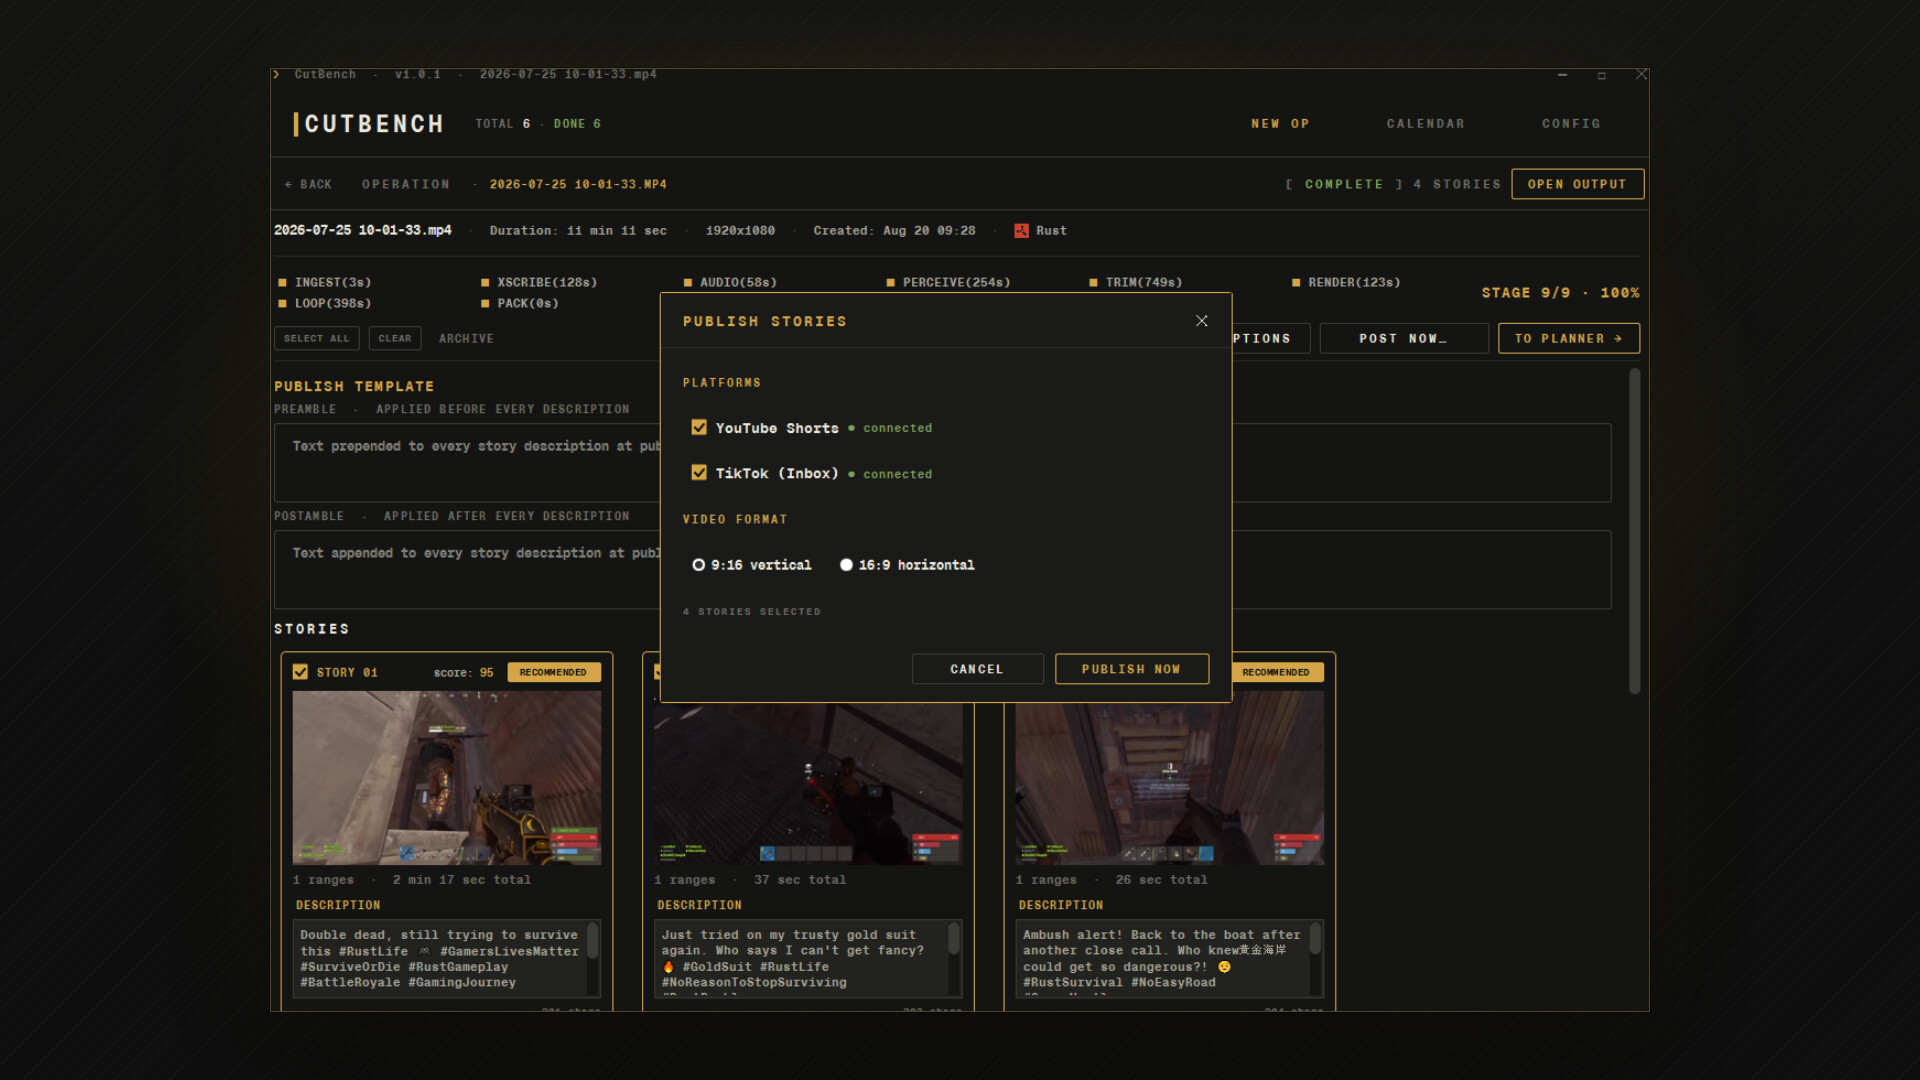Uncheck the TikTok (Inbox) platform
Viewport: 1920px width, 1080px height.
(x=699, y=473)
